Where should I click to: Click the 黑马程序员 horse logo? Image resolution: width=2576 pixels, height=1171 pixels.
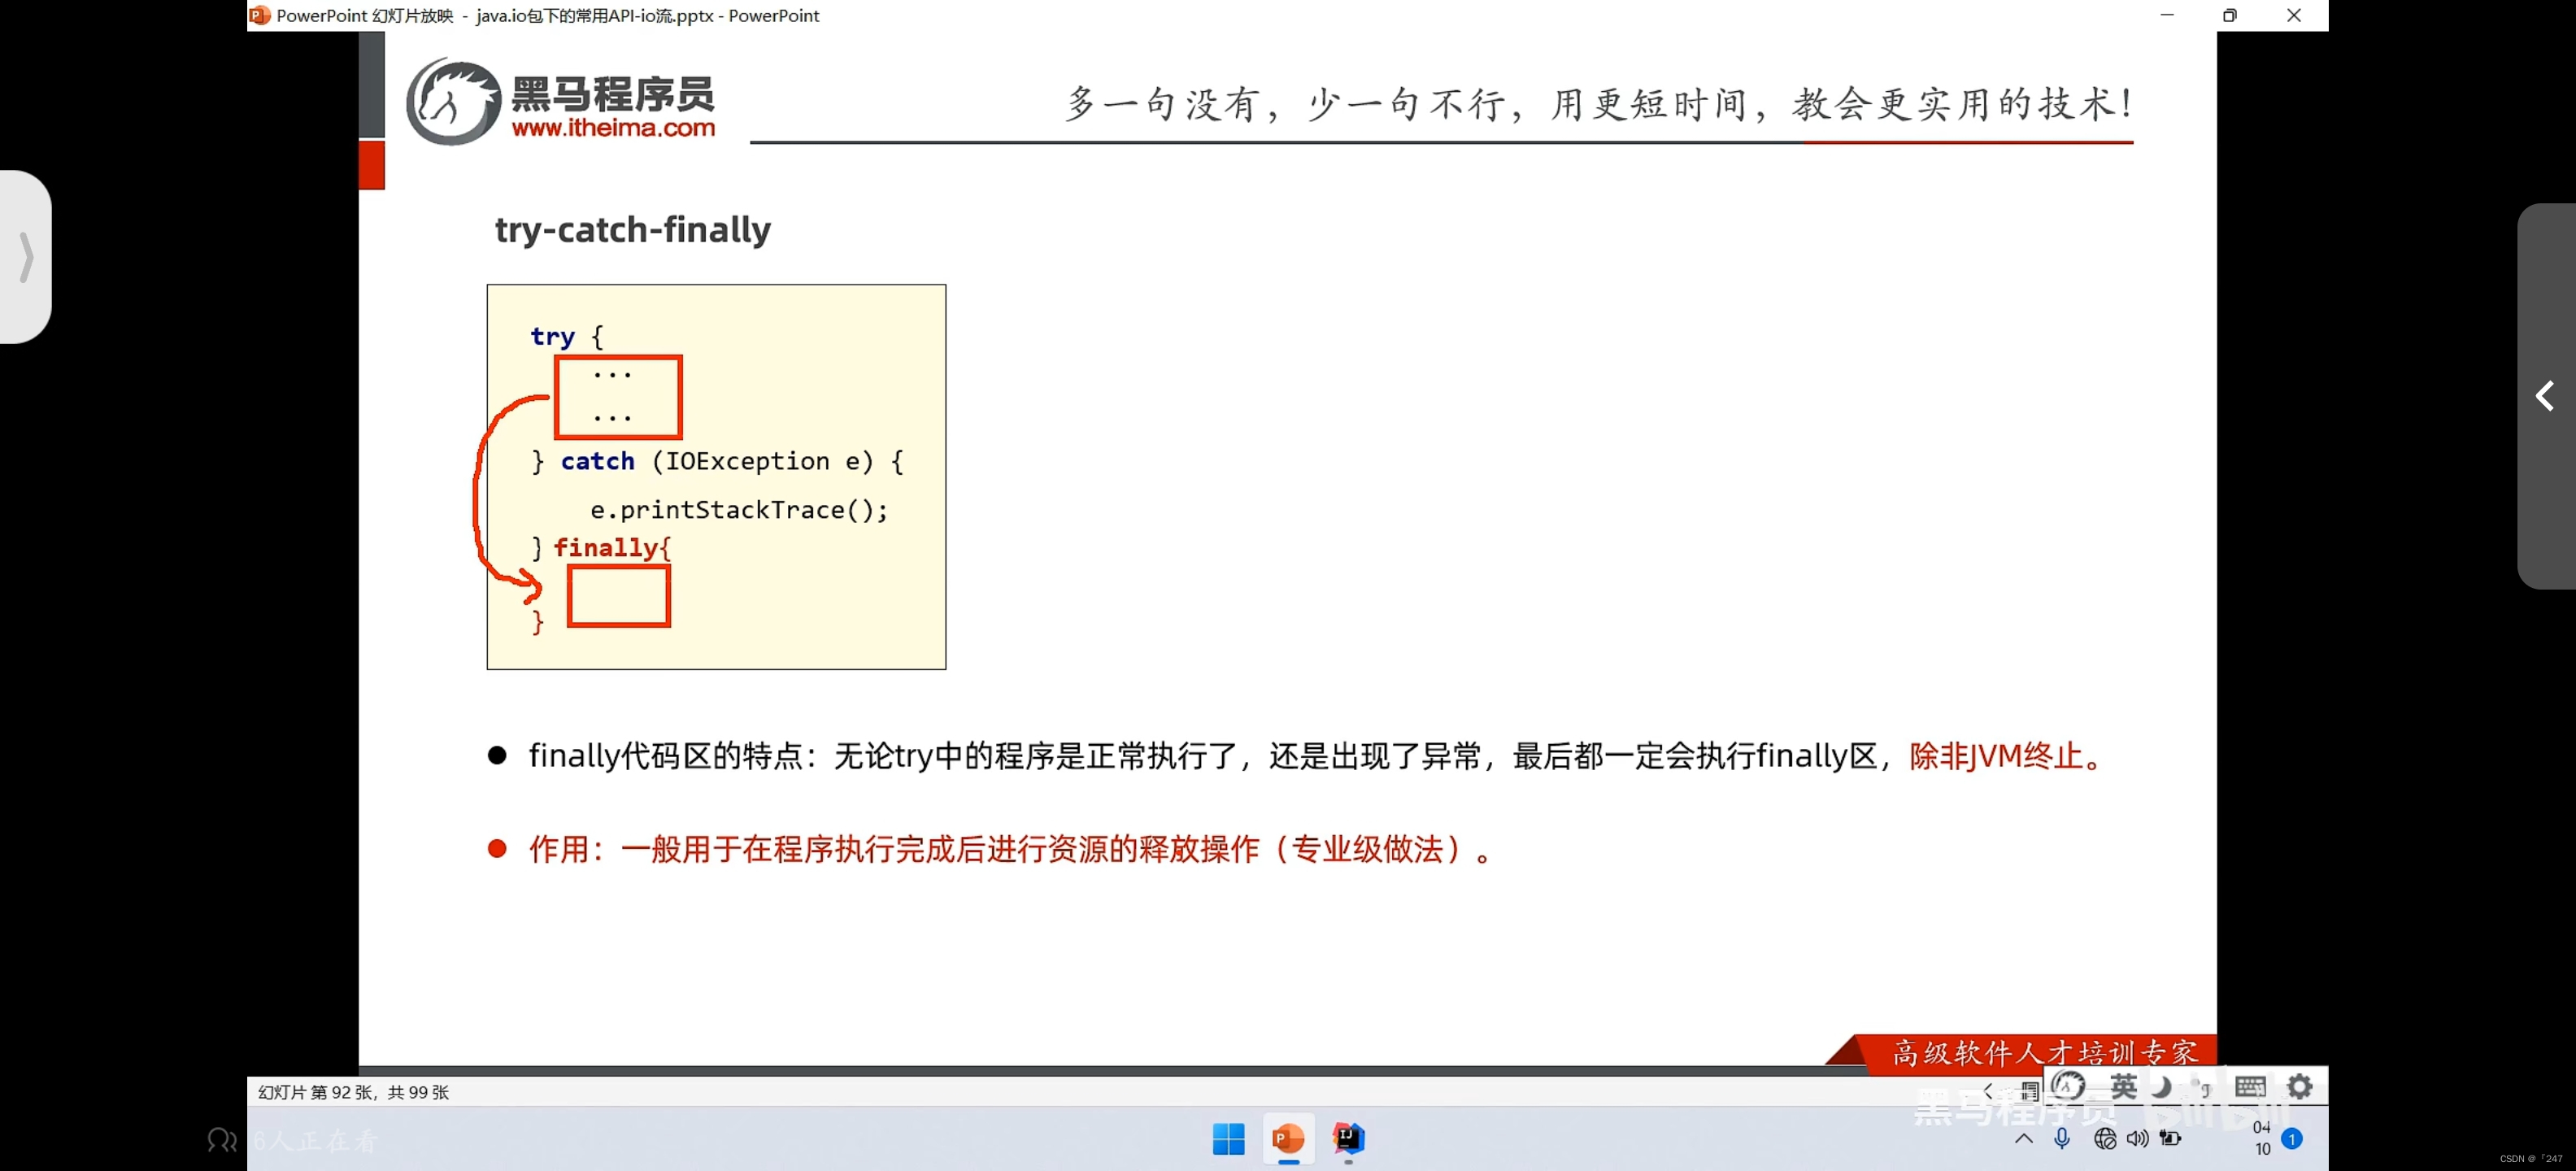(453, 101)
